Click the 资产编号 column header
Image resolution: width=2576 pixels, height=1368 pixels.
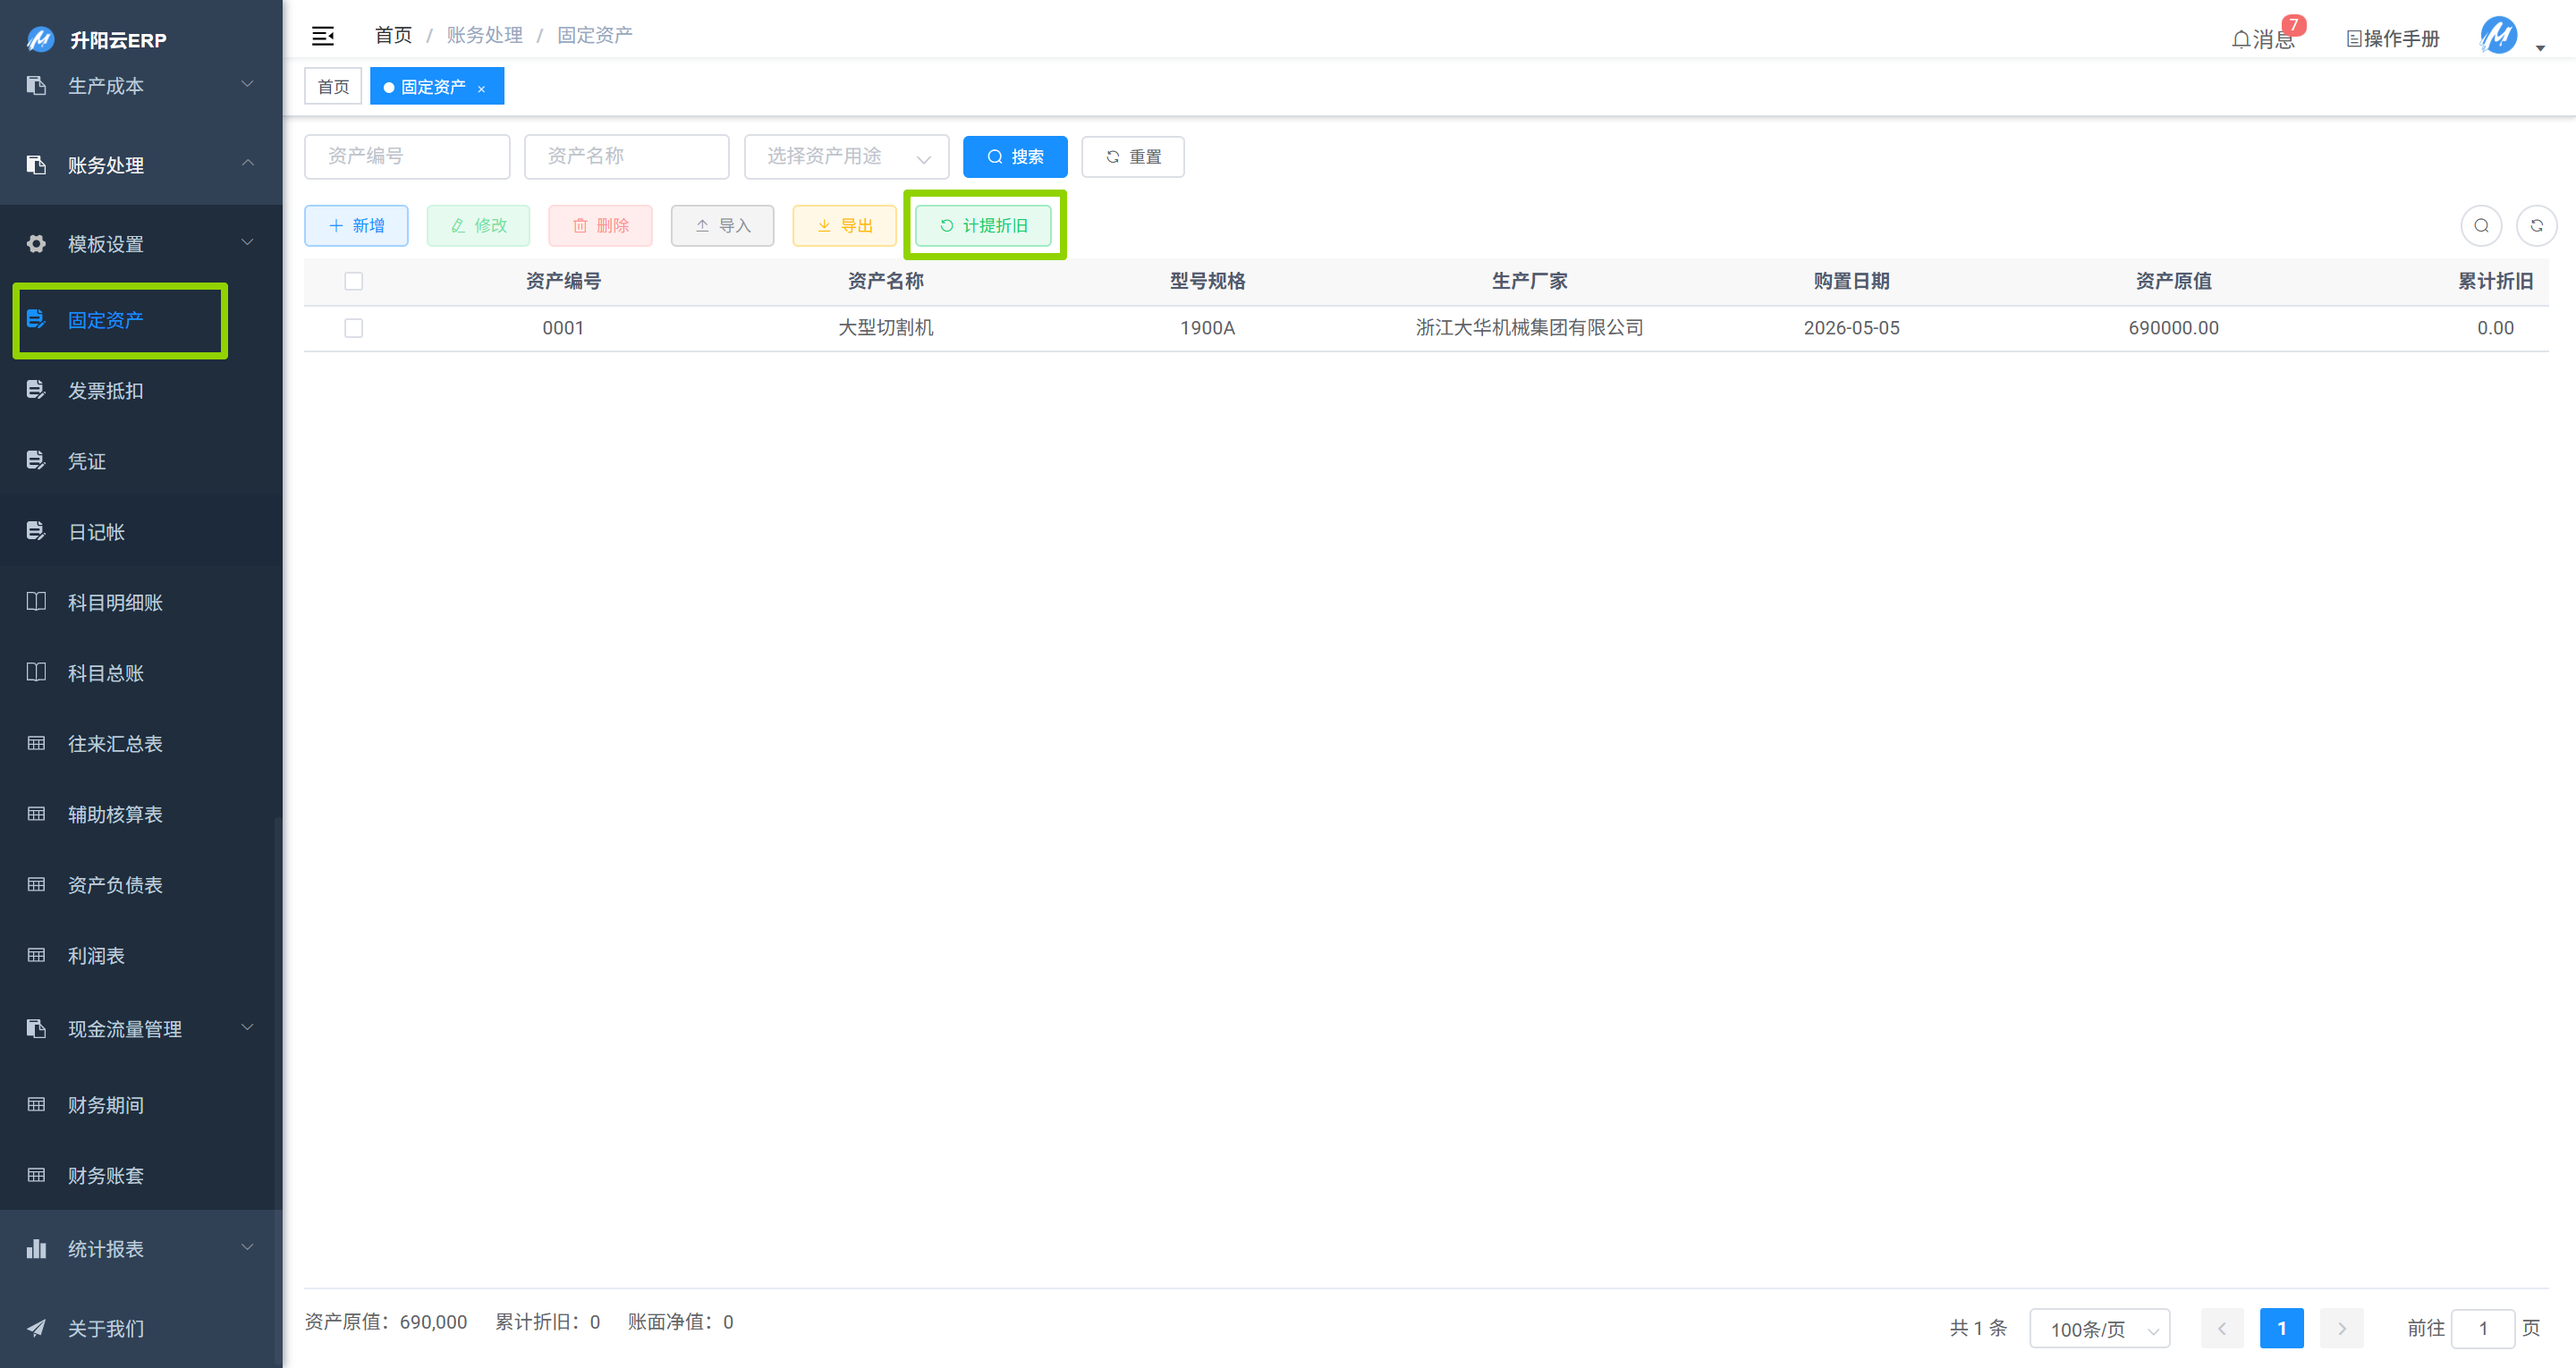tap(563, 281)
